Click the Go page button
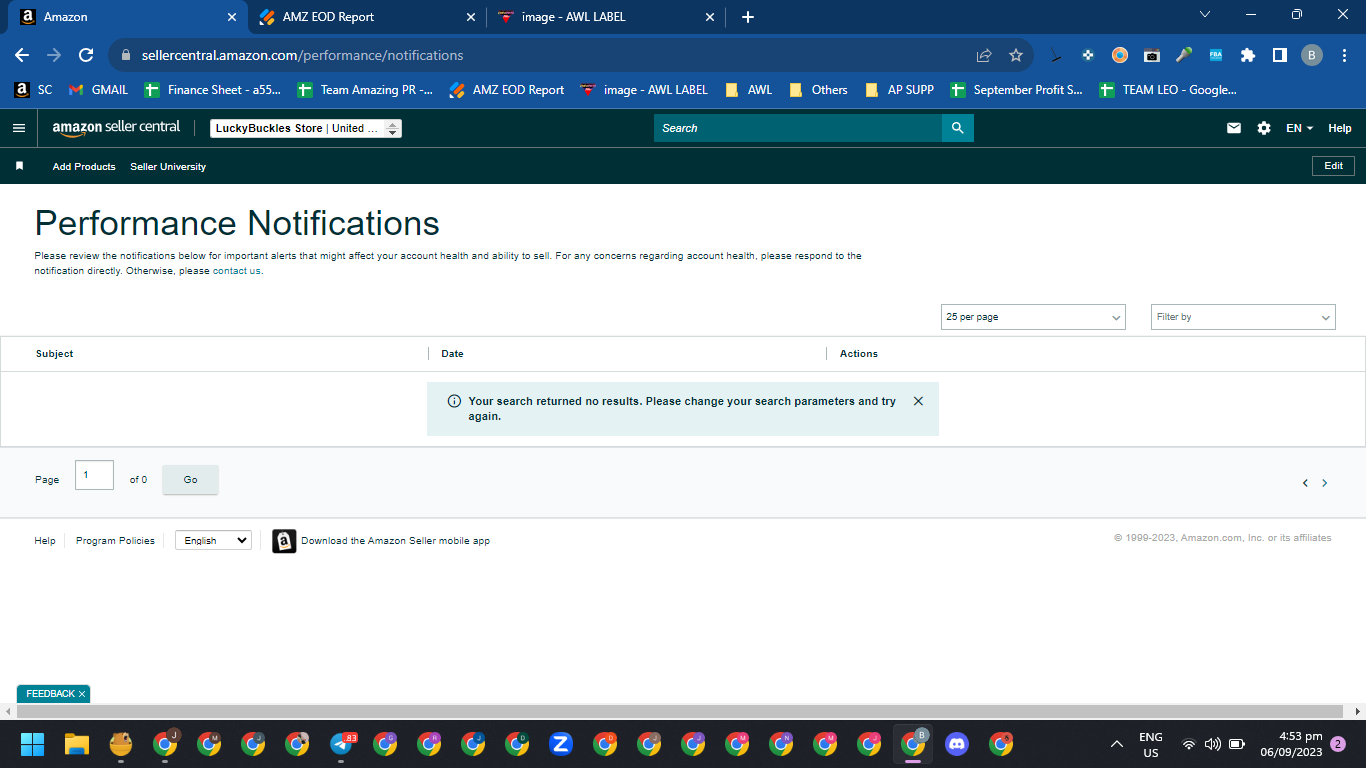The width and height of the screenshot is (1366, 768). click(x=190, y=480)
